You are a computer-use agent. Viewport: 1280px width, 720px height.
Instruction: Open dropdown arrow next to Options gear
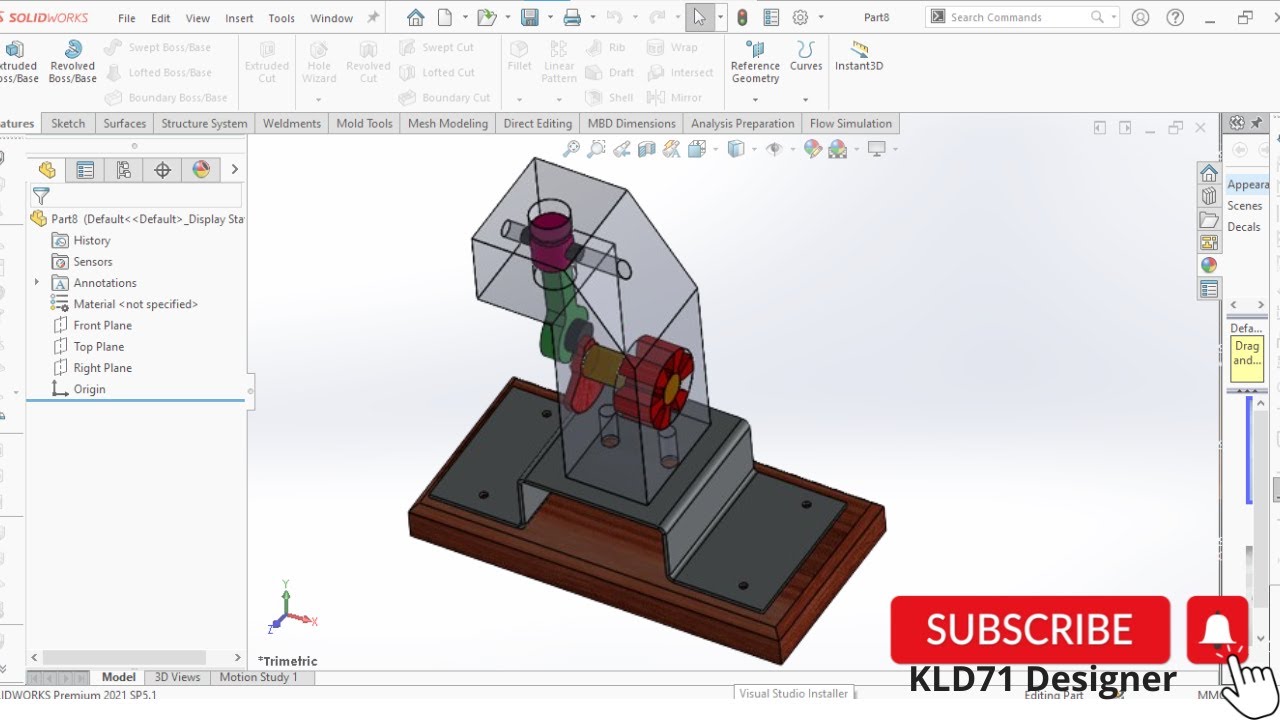pos(821,17)
